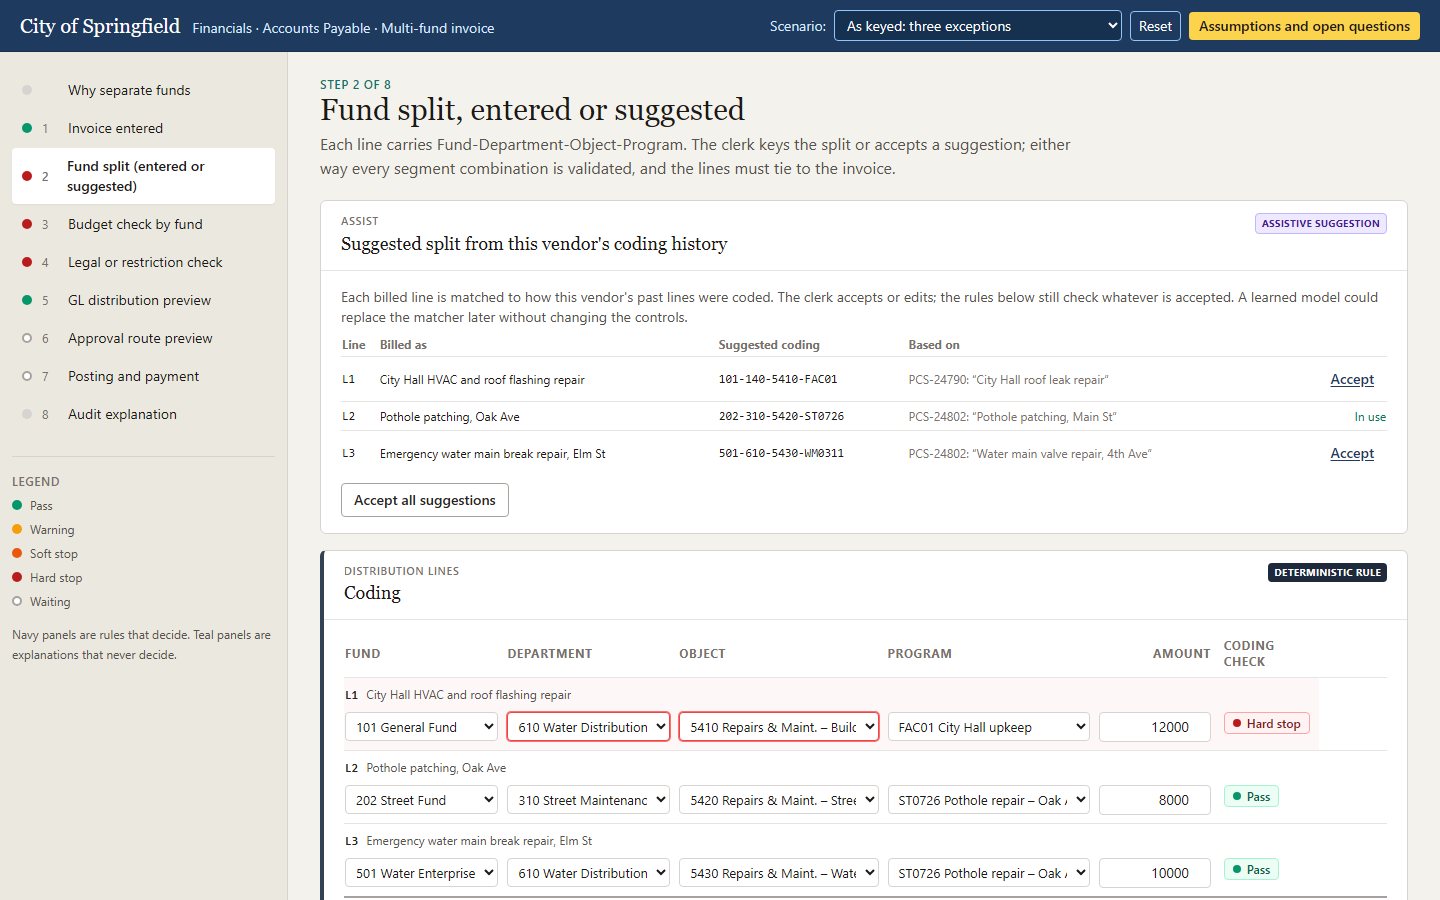Click suggested coding 202-310-5420-ST0726
This screenshot has height=900, width=1440.
pos(781,416)
